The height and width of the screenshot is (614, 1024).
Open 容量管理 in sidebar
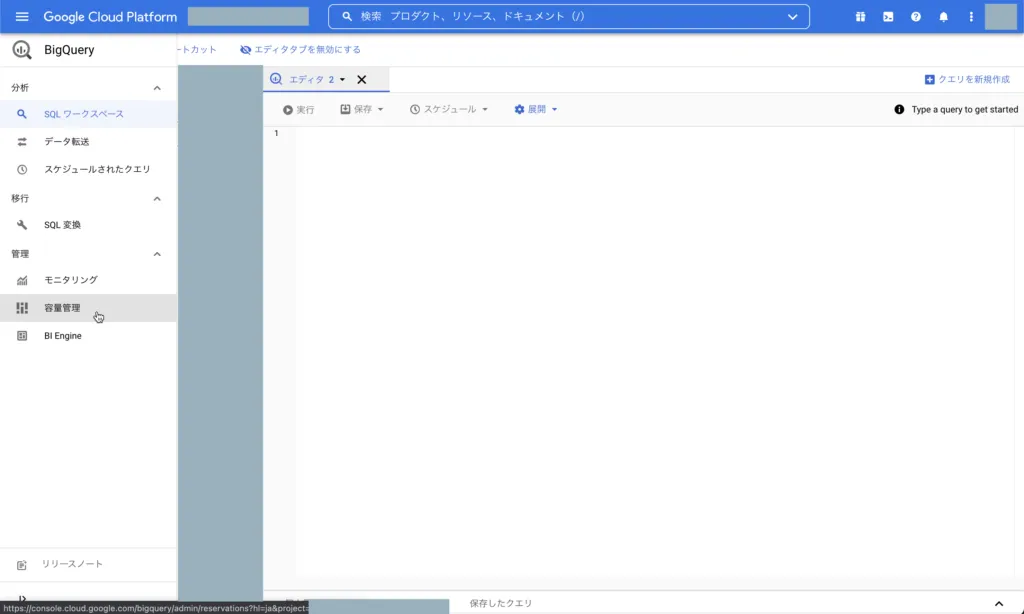(88, 308)
